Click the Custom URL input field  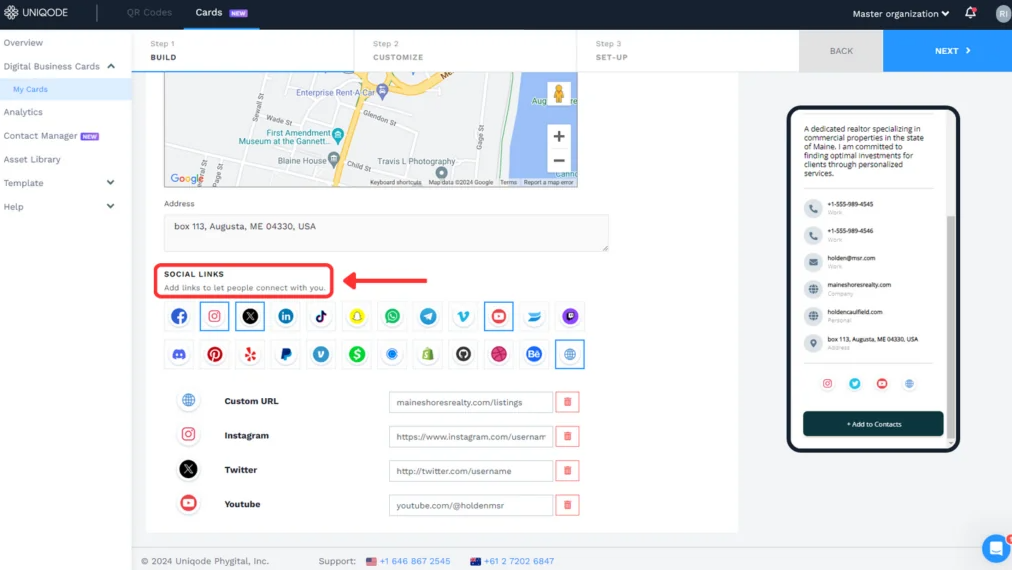click(x=470, y=402)
